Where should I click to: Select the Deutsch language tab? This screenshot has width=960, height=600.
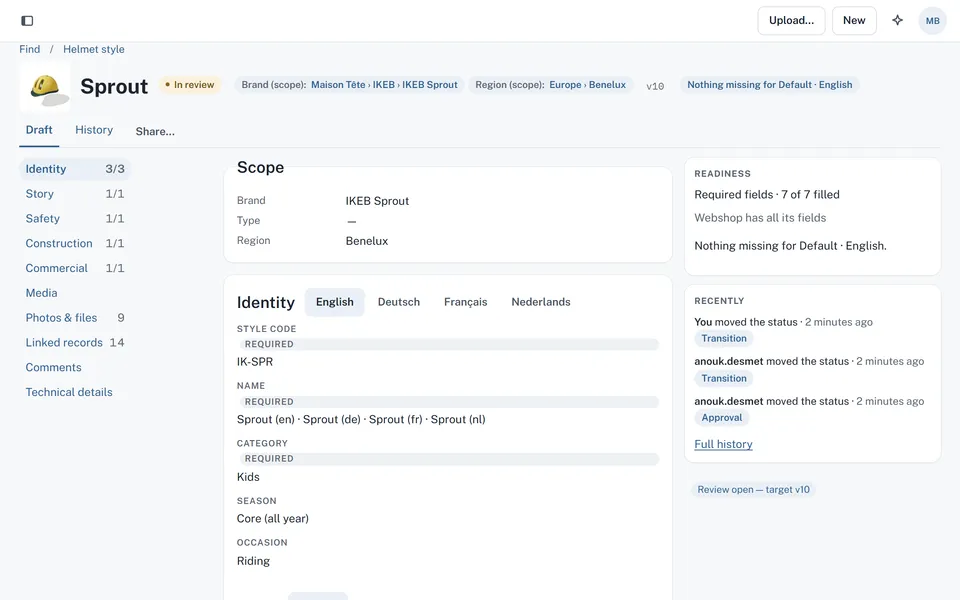tap(399, 302)
